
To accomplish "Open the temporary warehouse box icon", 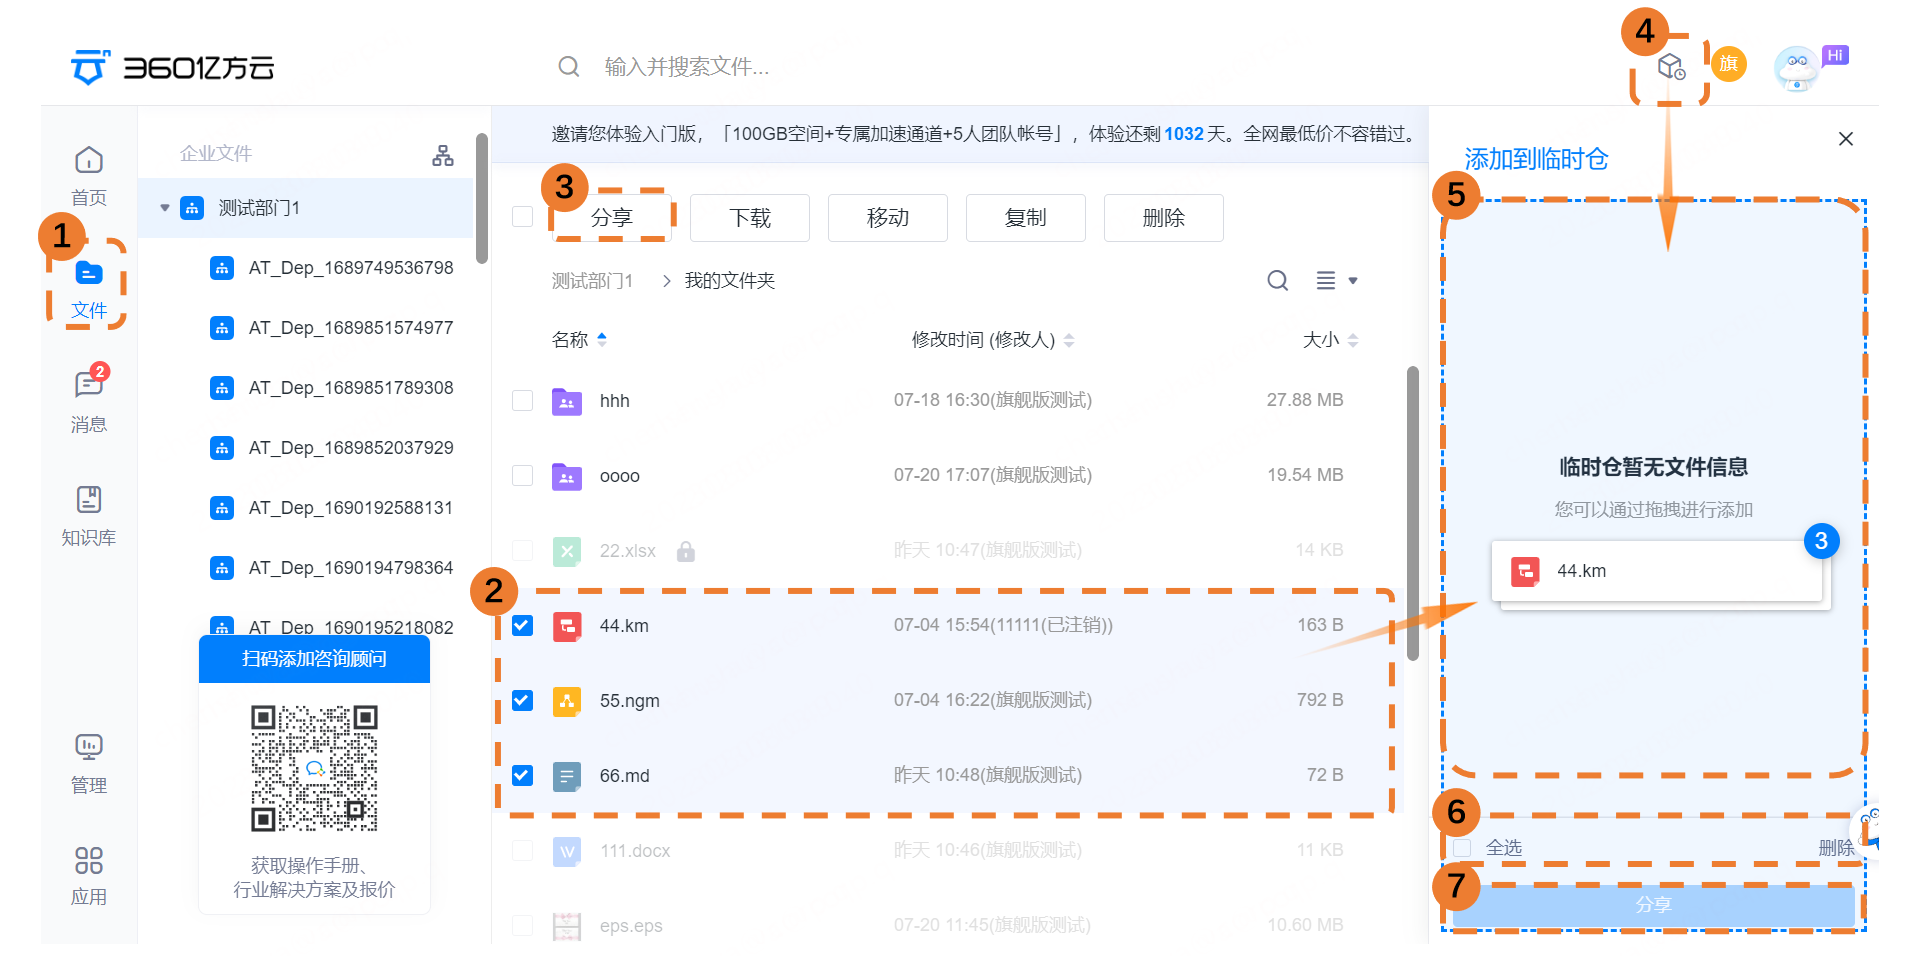I will [x=1671, y=67].
